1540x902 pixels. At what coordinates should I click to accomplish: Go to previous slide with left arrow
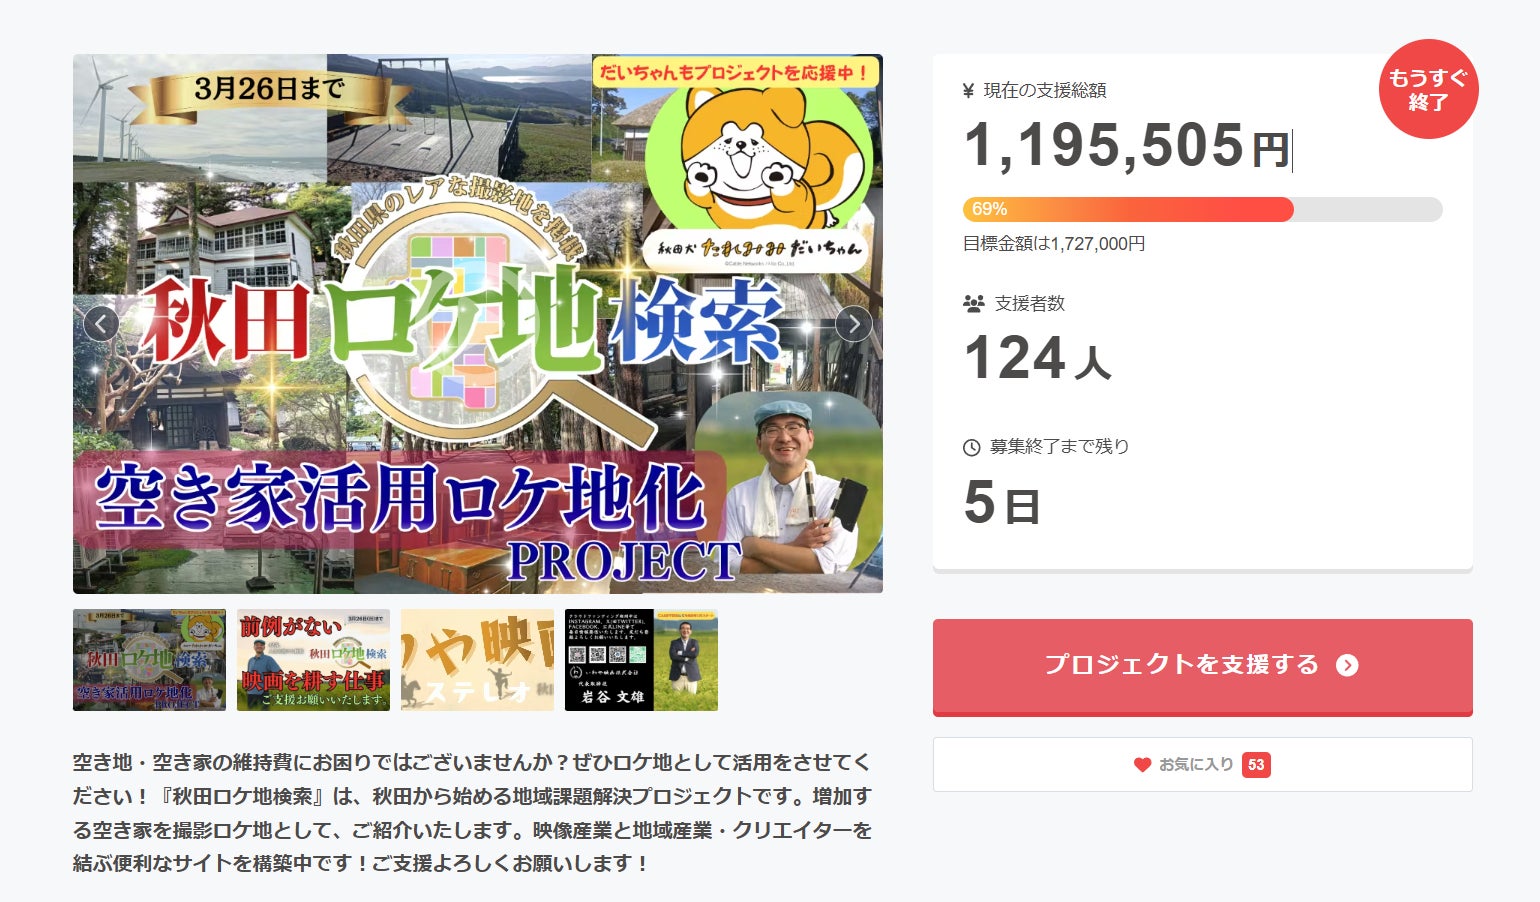(x=101, y=324)
